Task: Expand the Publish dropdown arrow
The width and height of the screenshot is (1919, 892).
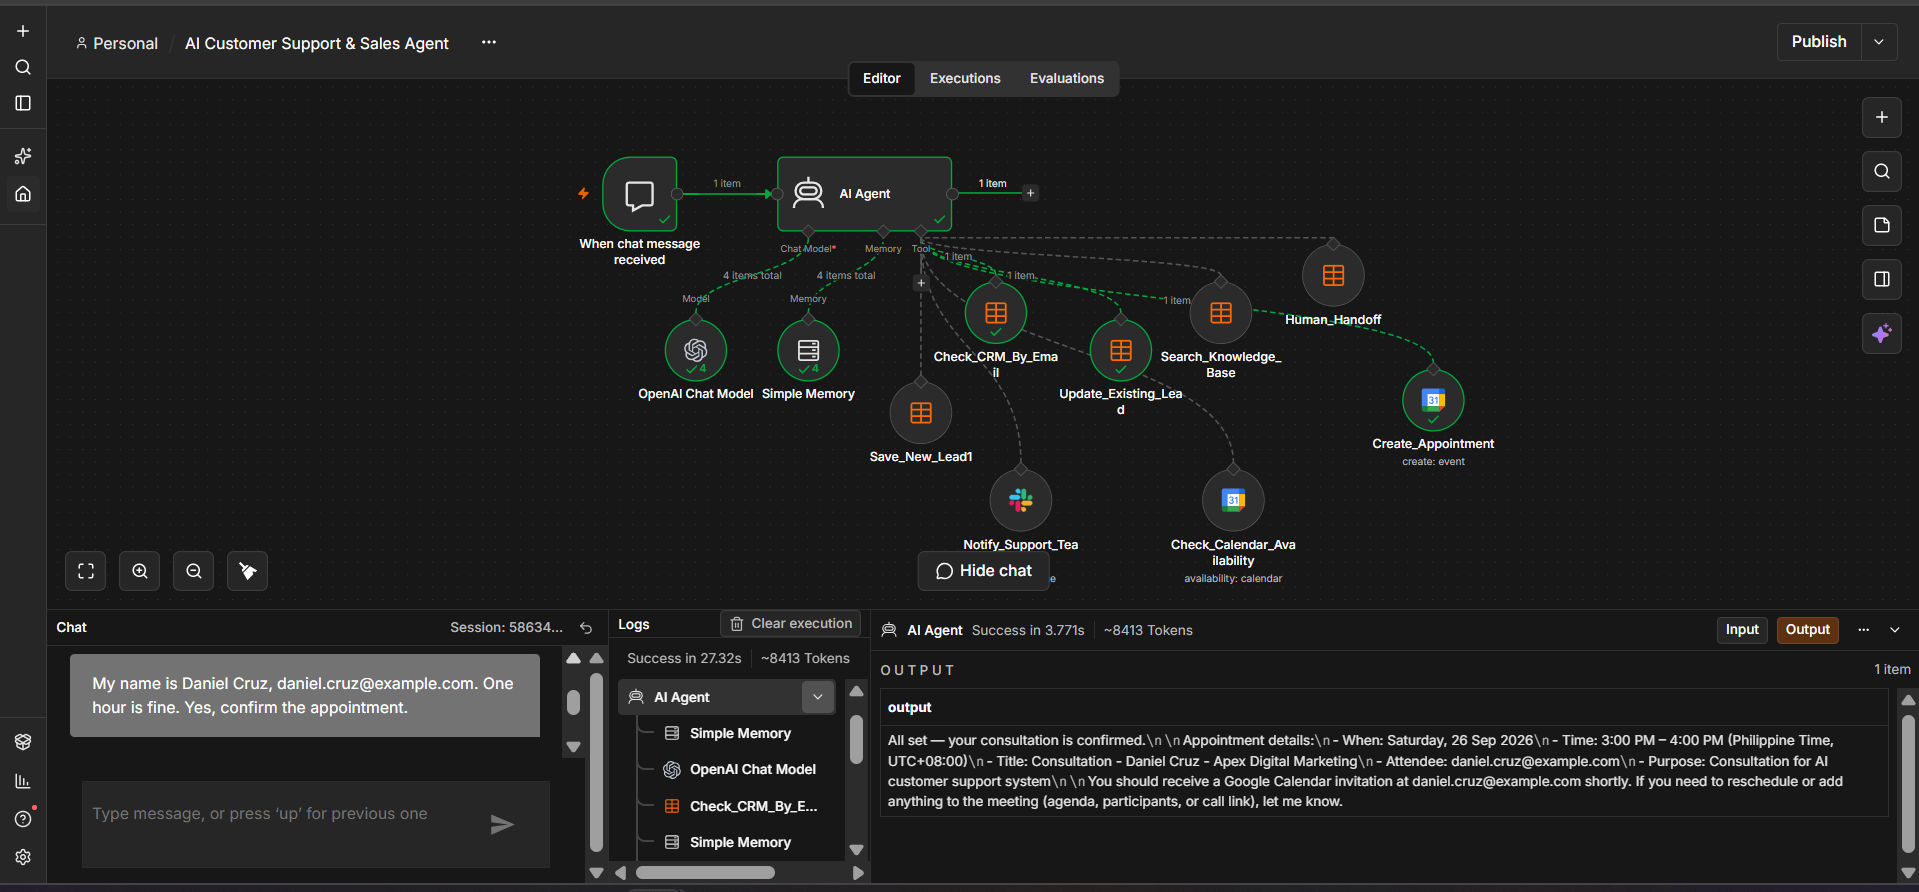Action: pos(1879,42)
